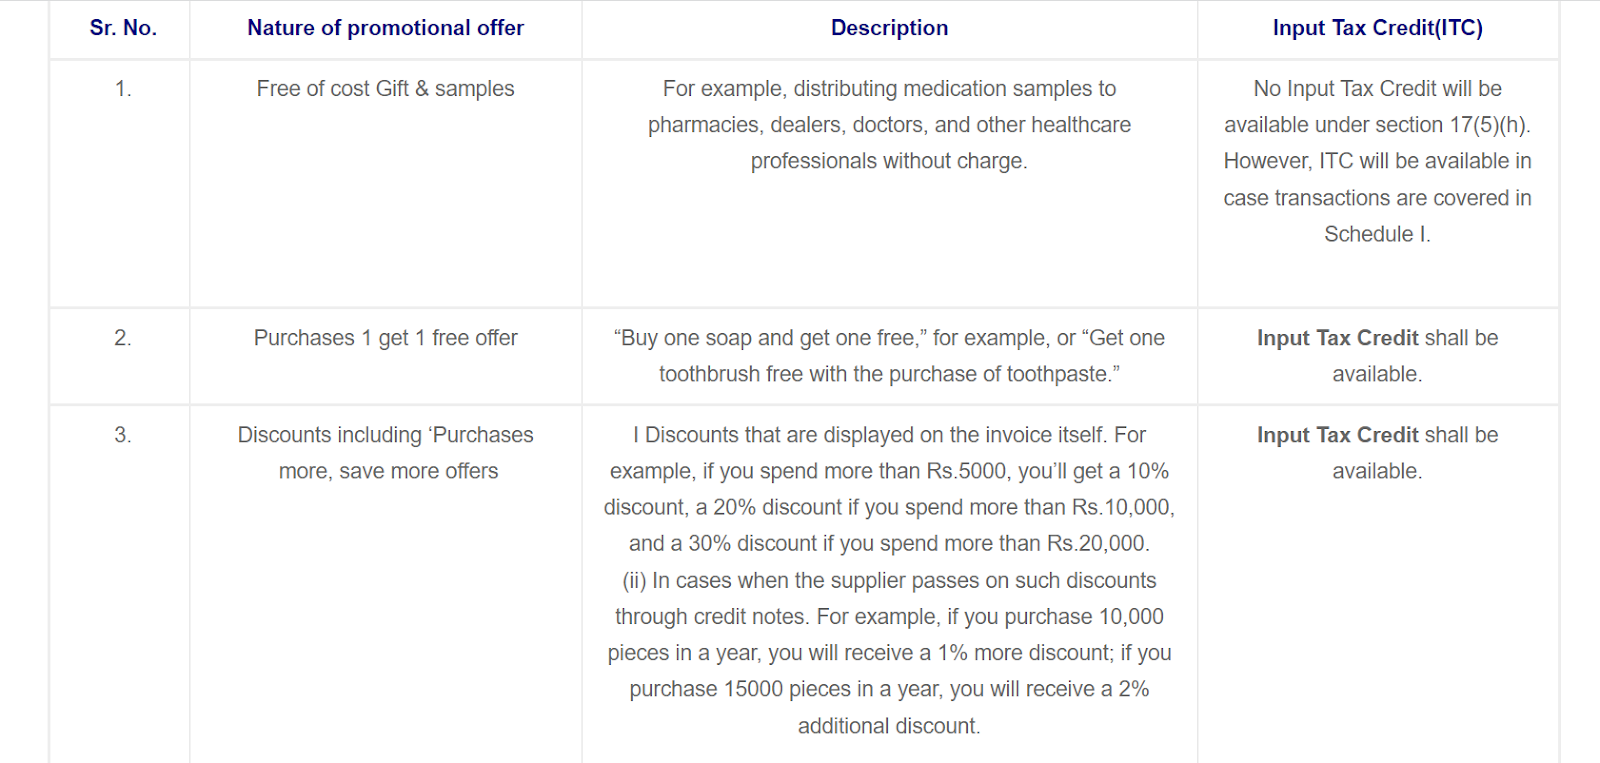
Task: Click bold 'Input Tax Credit' in row 2
Action: (x=1337, y=338)
